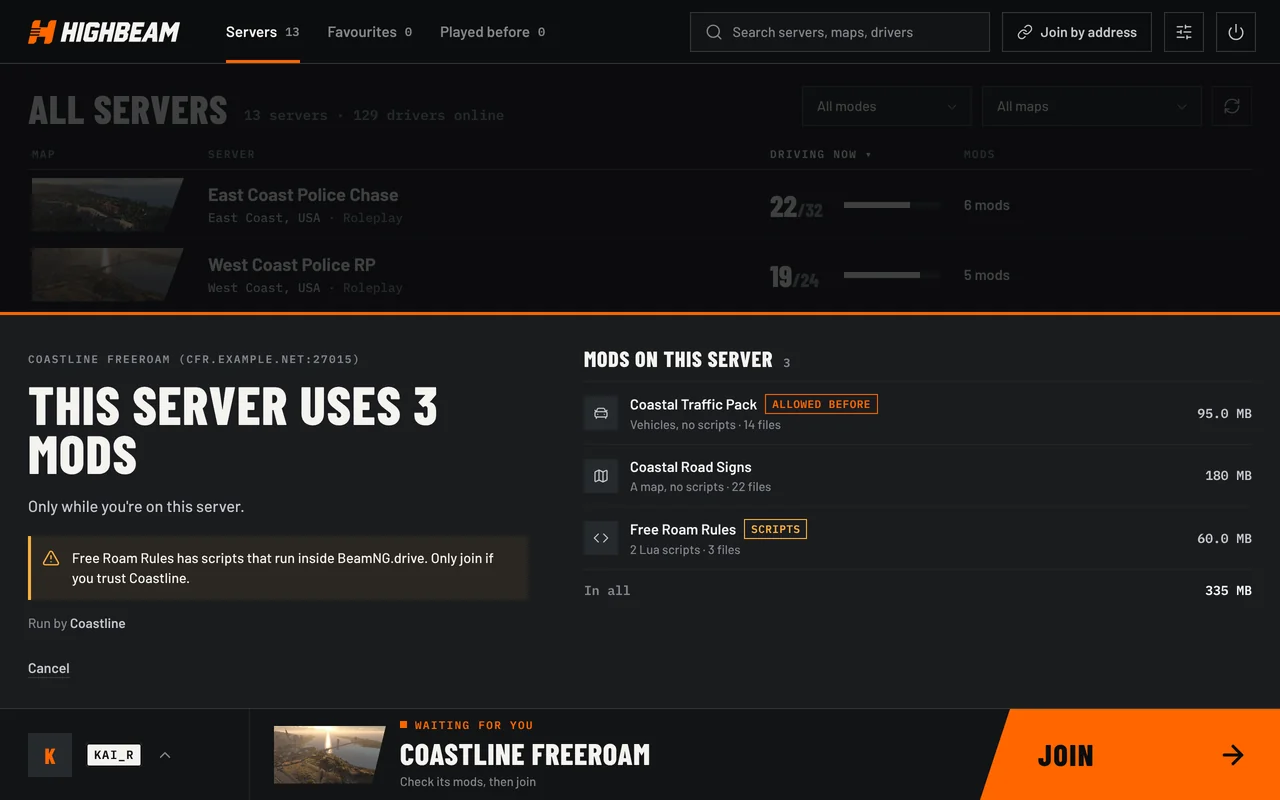
Task: Click the SCRIPTS badge
Action: (775, 529)
